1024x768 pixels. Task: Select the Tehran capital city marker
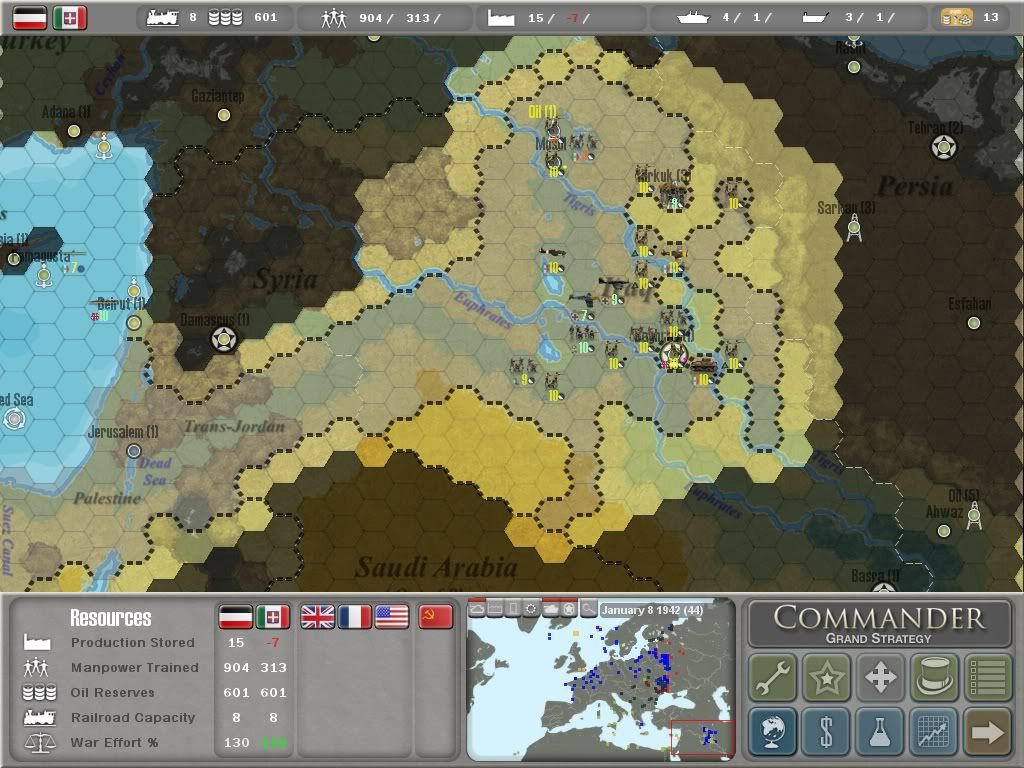[944, 147]
